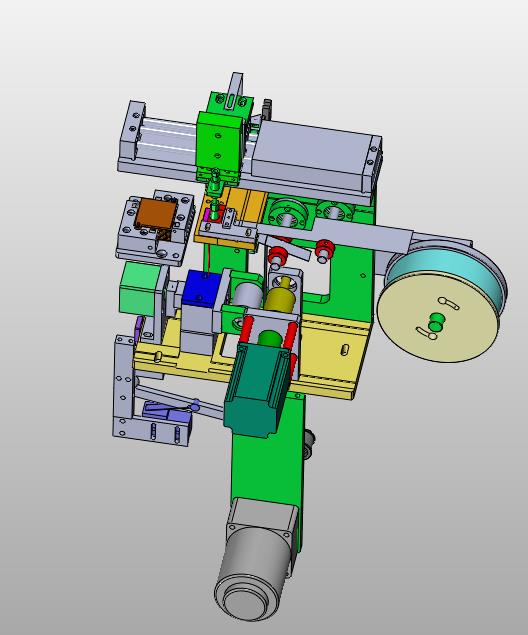Click the gray cylinder beside the yellow cylinder

pyautogui.click(x=249, y=296)
